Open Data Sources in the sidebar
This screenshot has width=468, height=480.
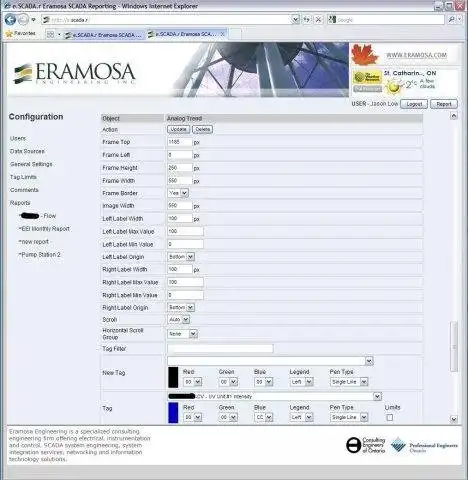[27, 151]
